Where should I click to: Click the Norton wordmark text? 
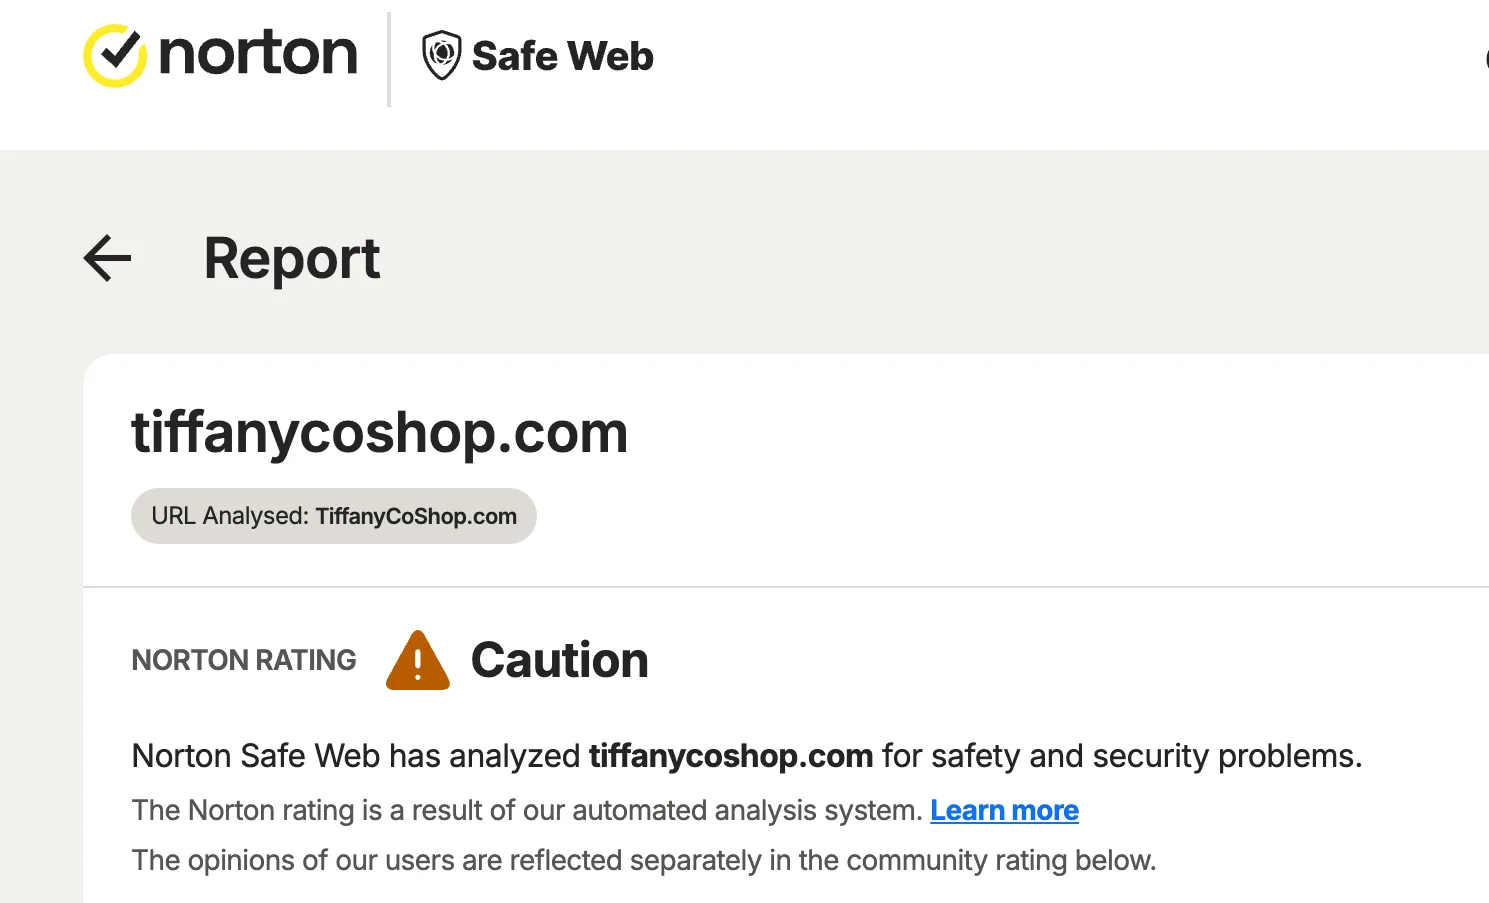[260, 55]
